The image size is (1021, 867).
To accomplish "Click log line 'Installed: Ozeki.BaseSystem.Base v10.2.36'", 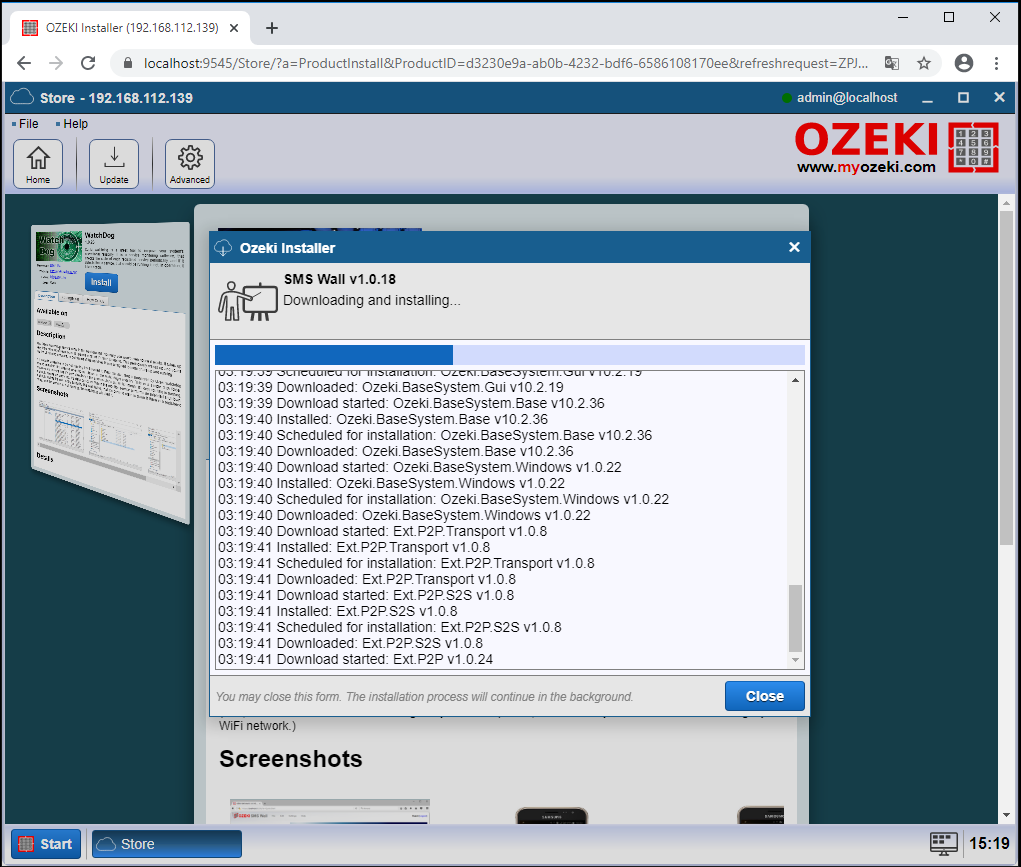I will [383, 419].
